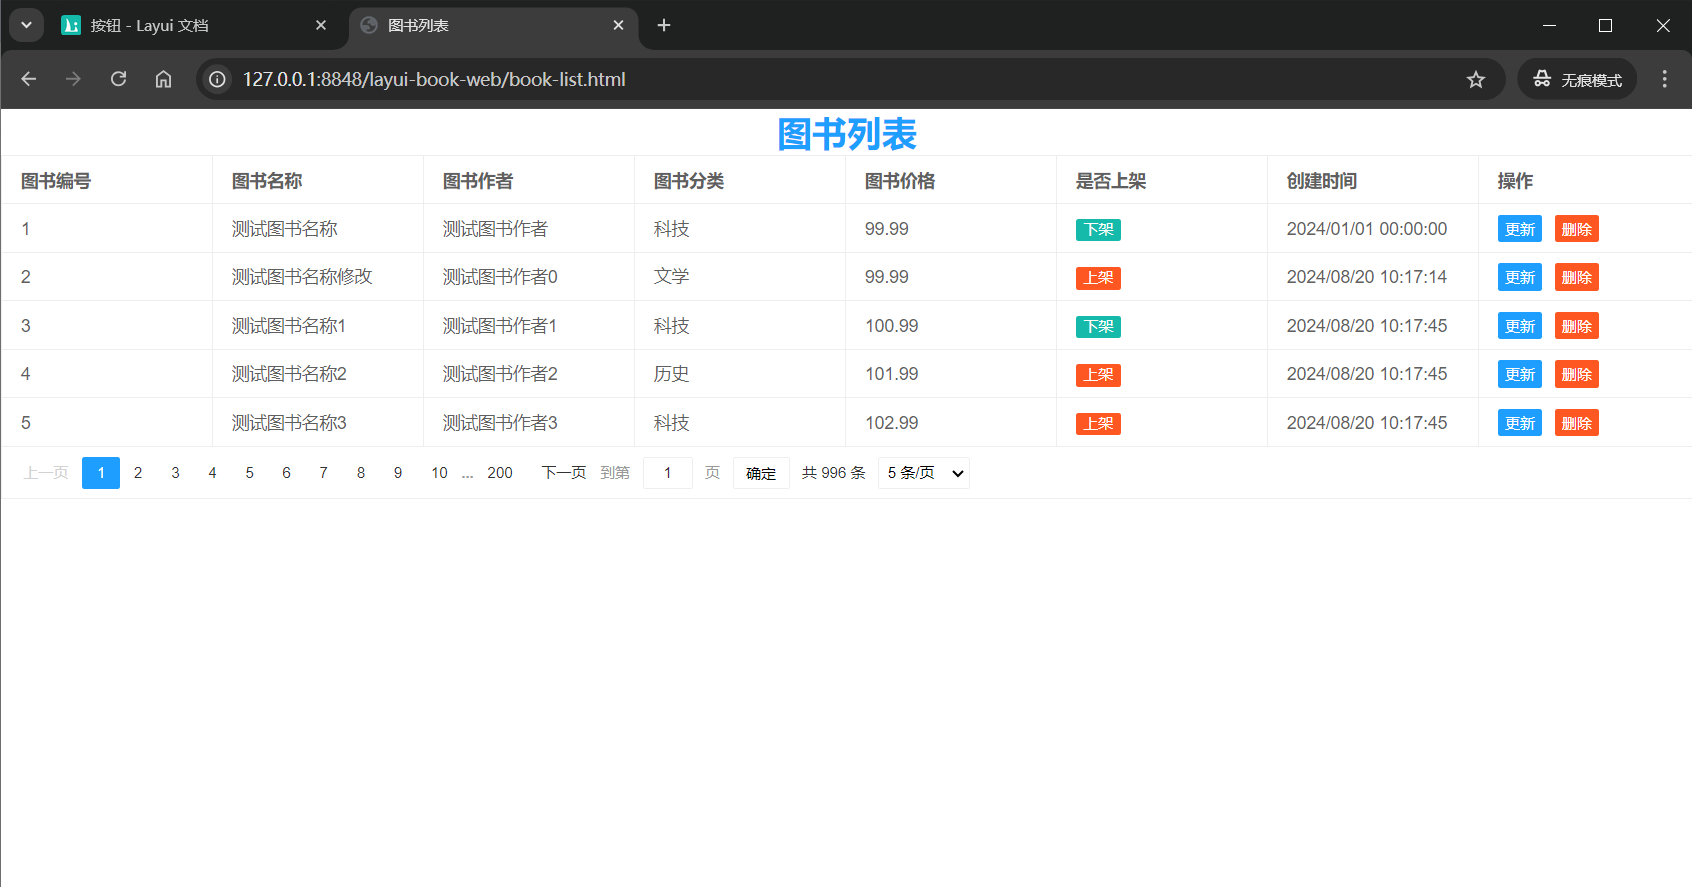
Task: Open the browser three-dot menu
Action: (x=1664, y=79)
